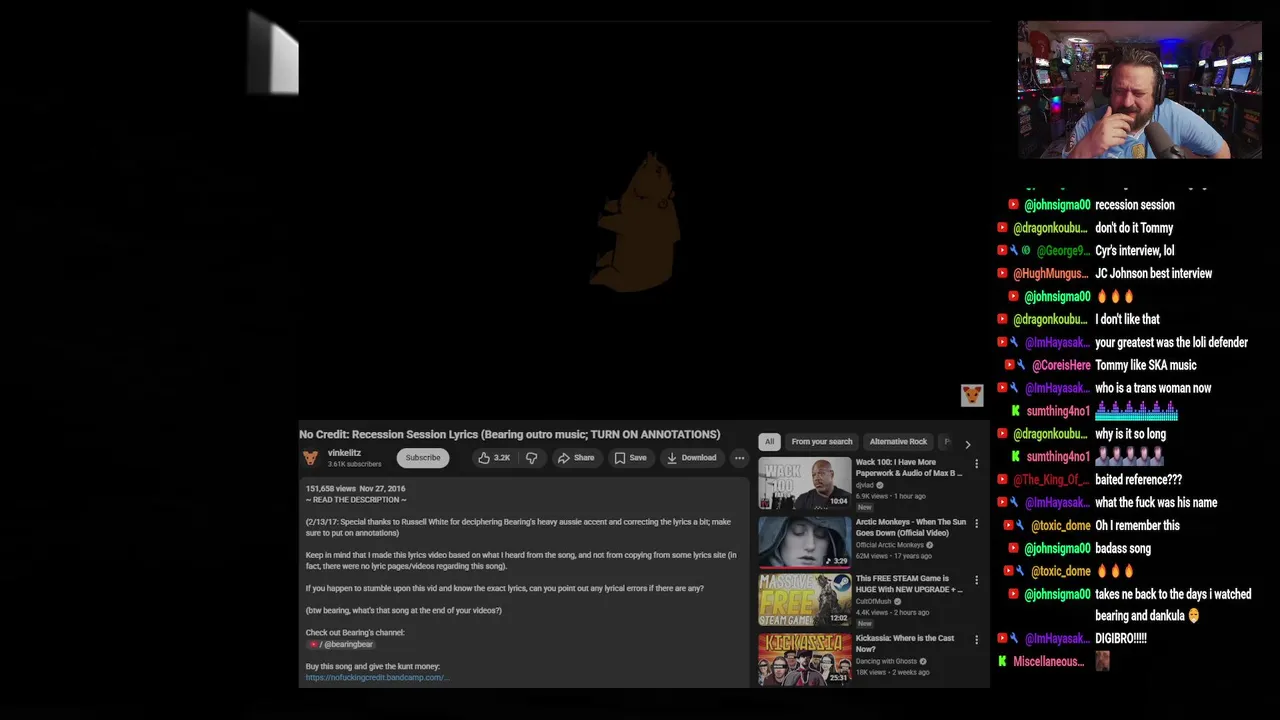Open the vinkelitz channel avatar

pyautogui.click(x=310, y=458)
